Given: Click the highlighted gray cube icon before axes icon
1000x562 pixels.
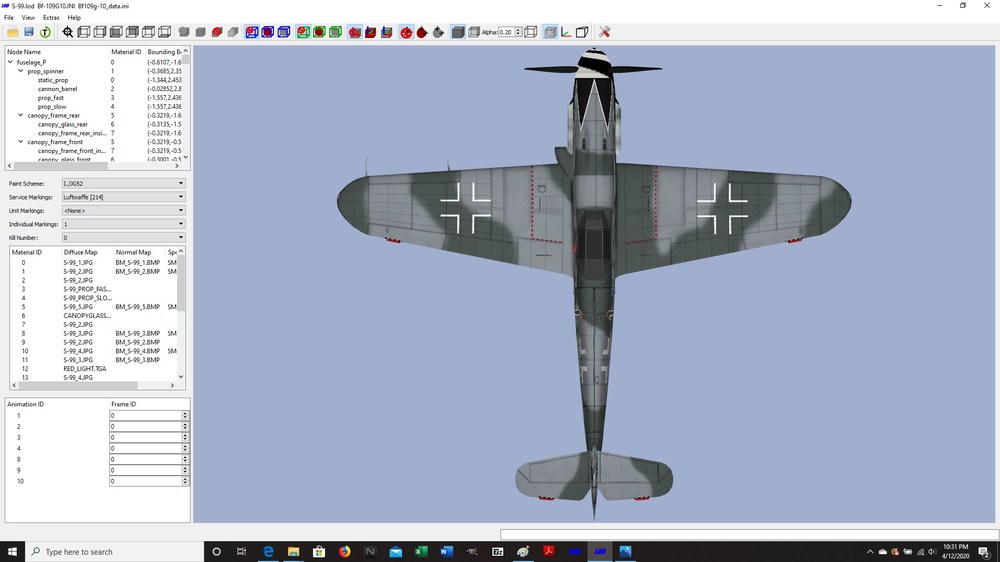Looking at the screenshot, I should [x=550, y=32].
